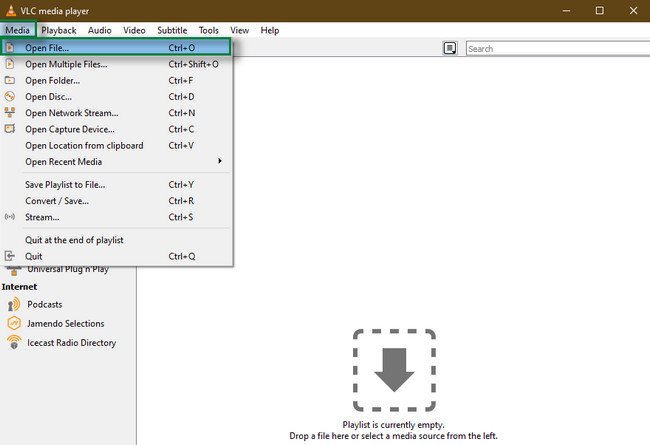
Task: Focus the playlist Search field
Action: click(x=558, y=49)
